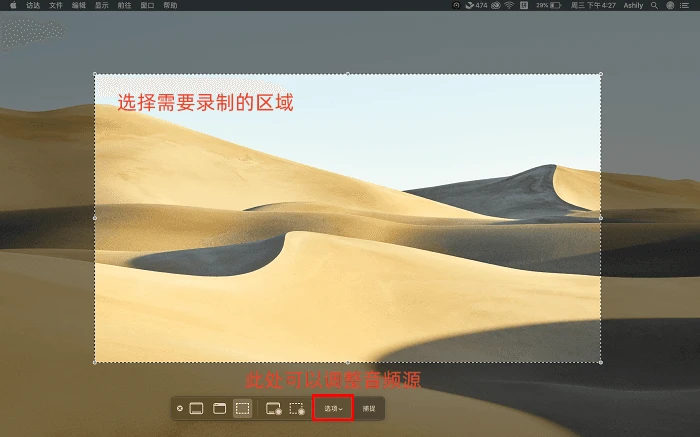The height and width of the screenshot is (437, 700).
Task: Open the 帮助 menu
Action: (x=170, y=5)
